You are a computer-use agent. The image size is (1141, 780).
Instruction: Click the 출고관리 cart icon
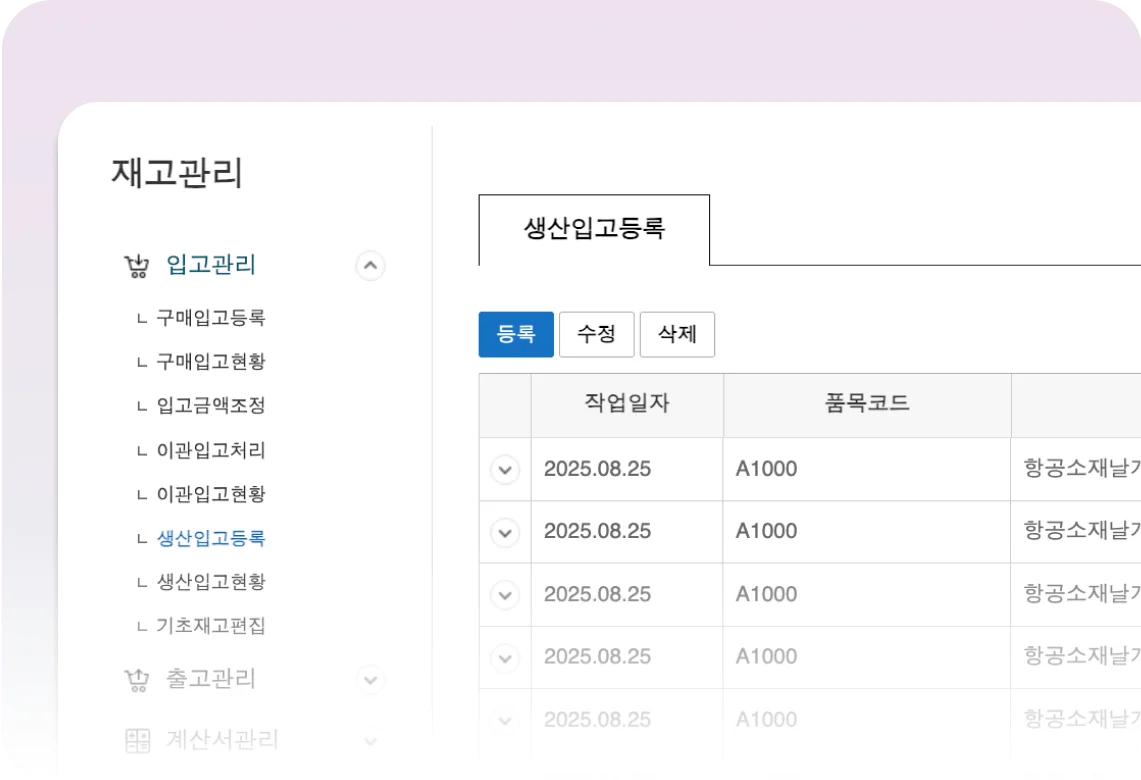click(136, 680)
